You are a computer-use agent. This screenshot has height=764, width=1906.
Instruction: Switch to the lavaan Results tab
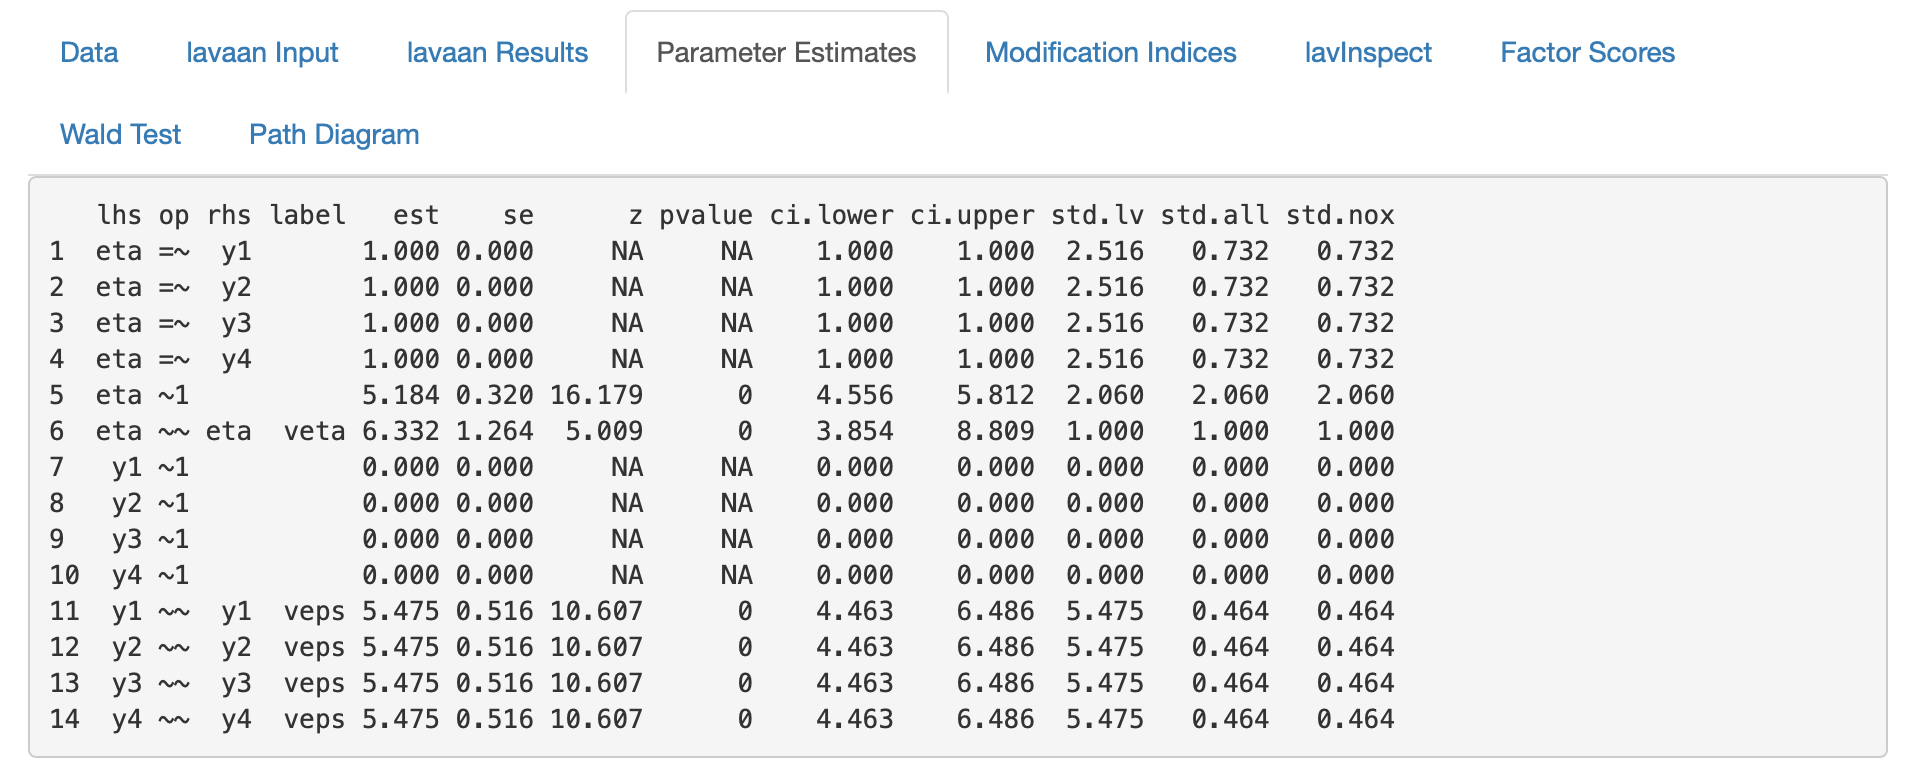(496, 52)
